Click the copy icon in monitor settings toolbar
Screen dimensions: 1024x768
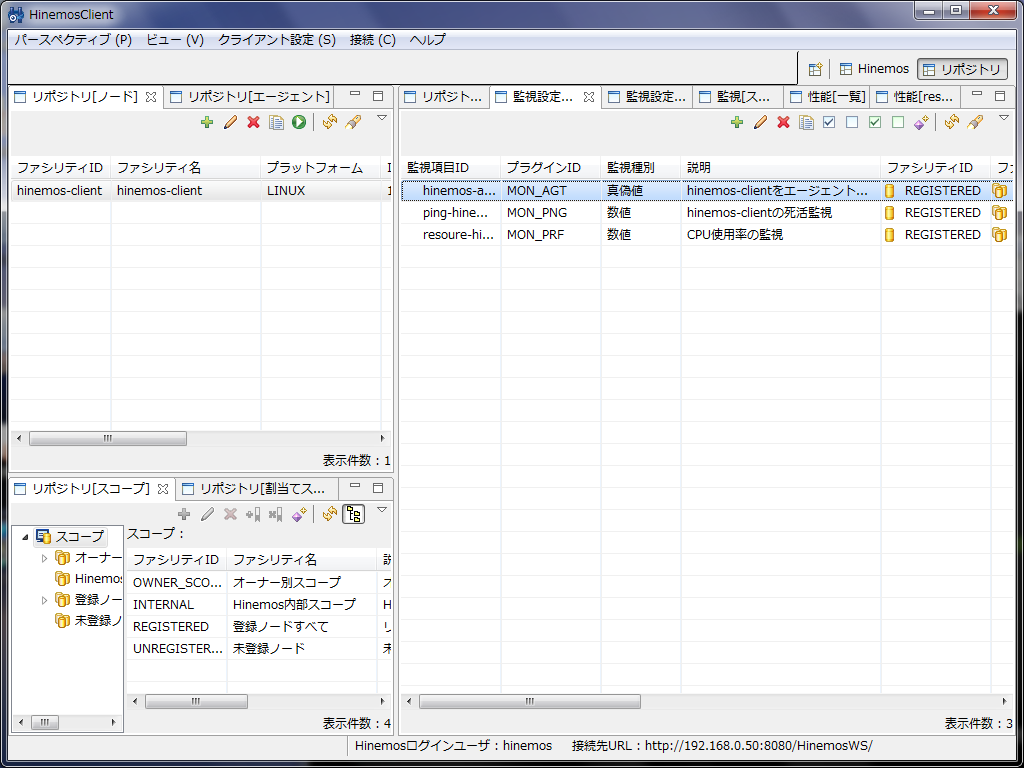[807, 122]
